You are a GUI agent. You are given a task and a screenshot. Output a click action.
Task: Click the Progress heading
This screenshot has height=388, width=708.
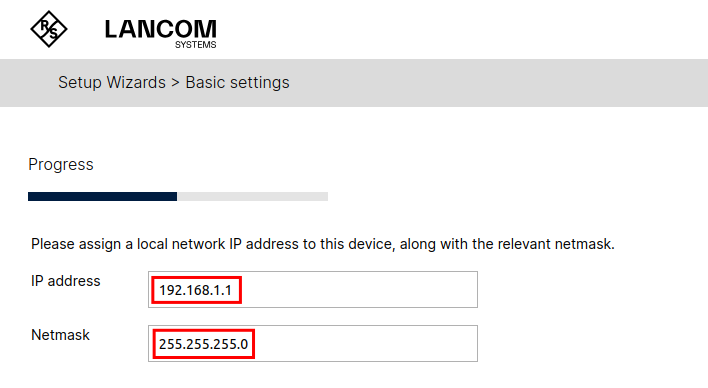click(61, 164)
